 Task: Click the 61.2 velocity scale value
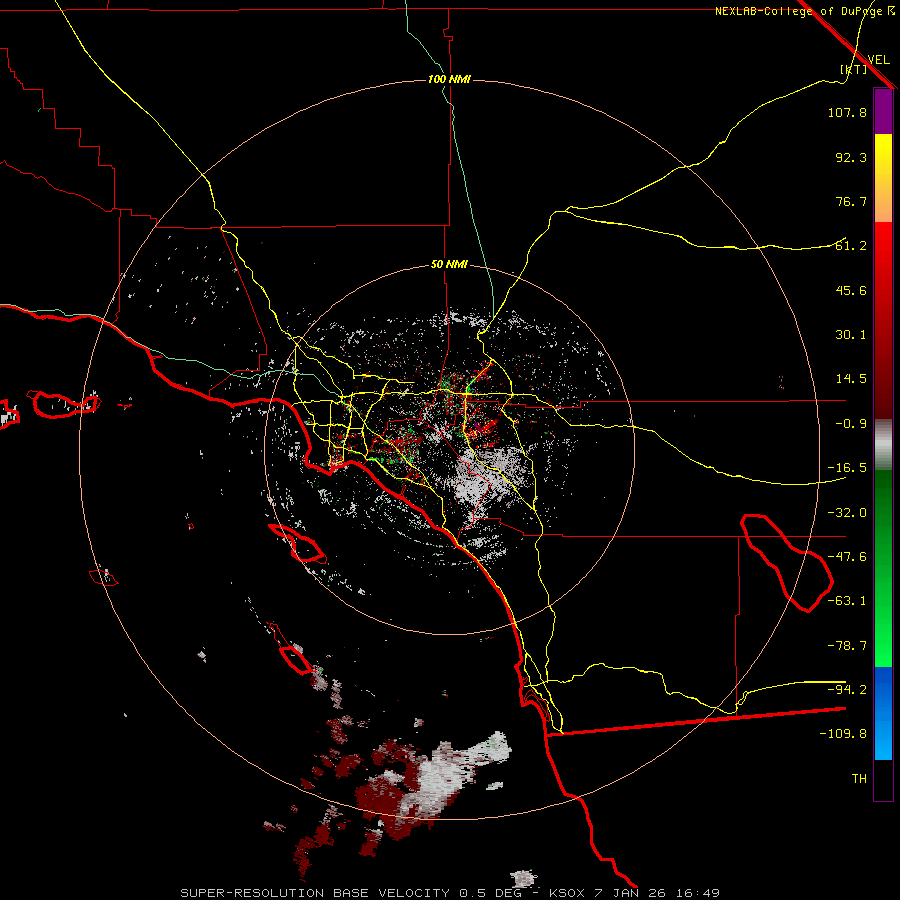851,246
